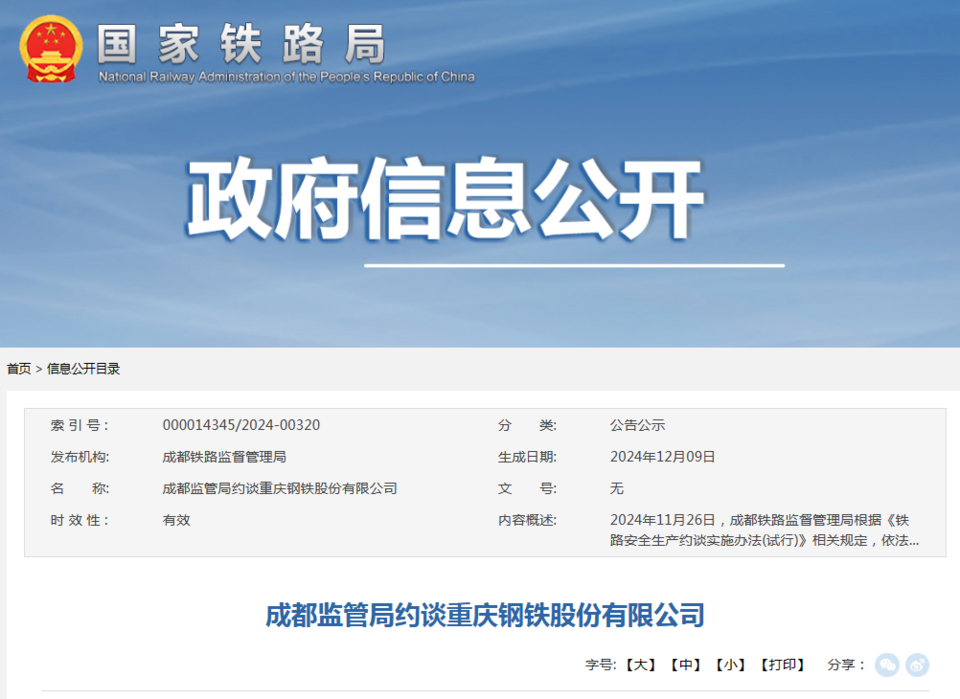Click the 索引号 label
Screen dimensions: 960x699
80,425
